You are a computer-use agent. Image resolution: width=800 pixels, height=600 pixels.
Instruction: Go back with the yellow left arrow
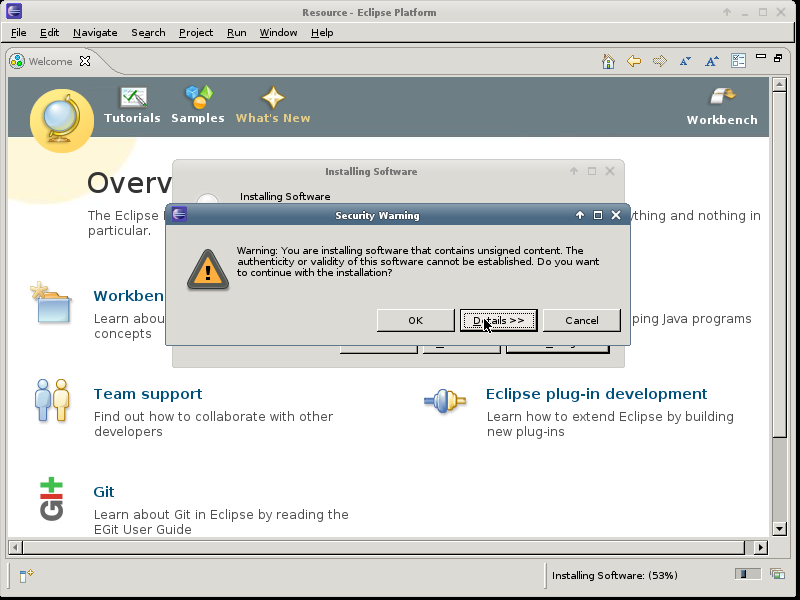click(x=634, y=61)
